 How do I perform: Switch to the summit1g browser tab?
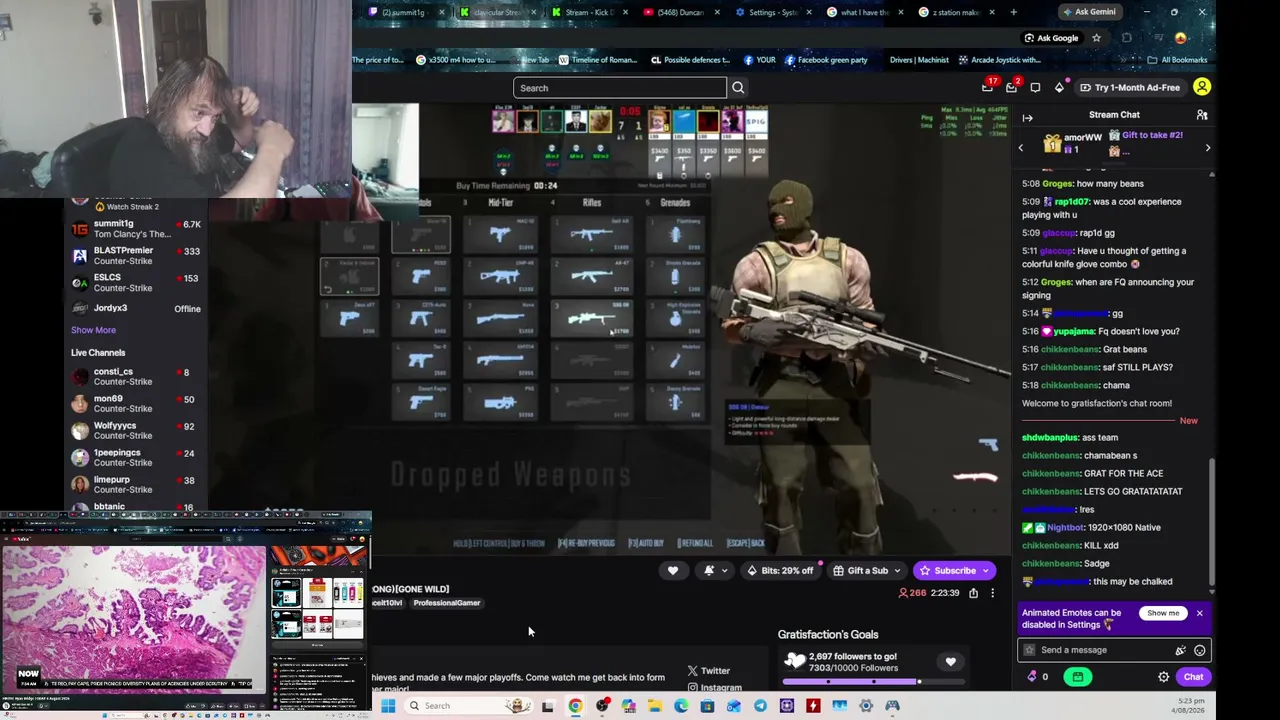[x=406, y=12]
